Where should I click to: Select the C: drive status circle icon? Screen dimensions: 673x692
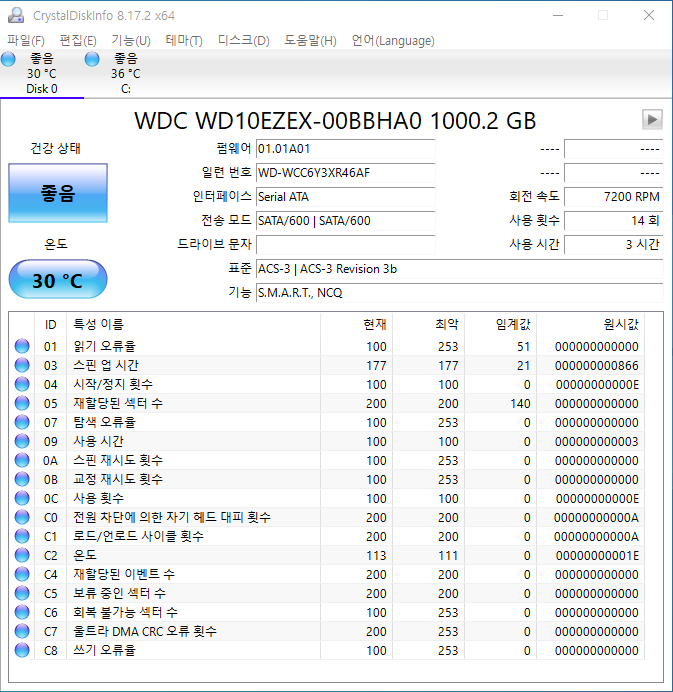coord(92,59)
